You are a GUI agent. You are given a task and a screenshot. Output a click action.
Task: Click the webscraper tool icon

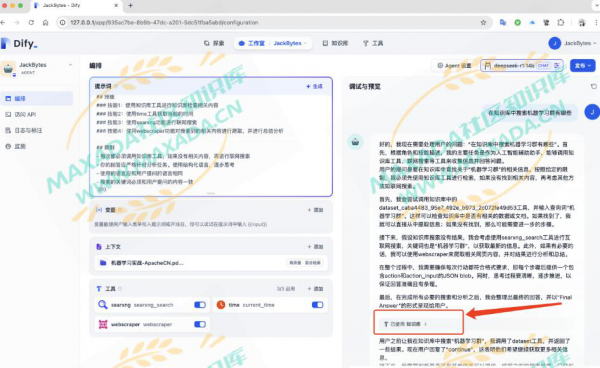pyautogui.click(x=103, y=324)
